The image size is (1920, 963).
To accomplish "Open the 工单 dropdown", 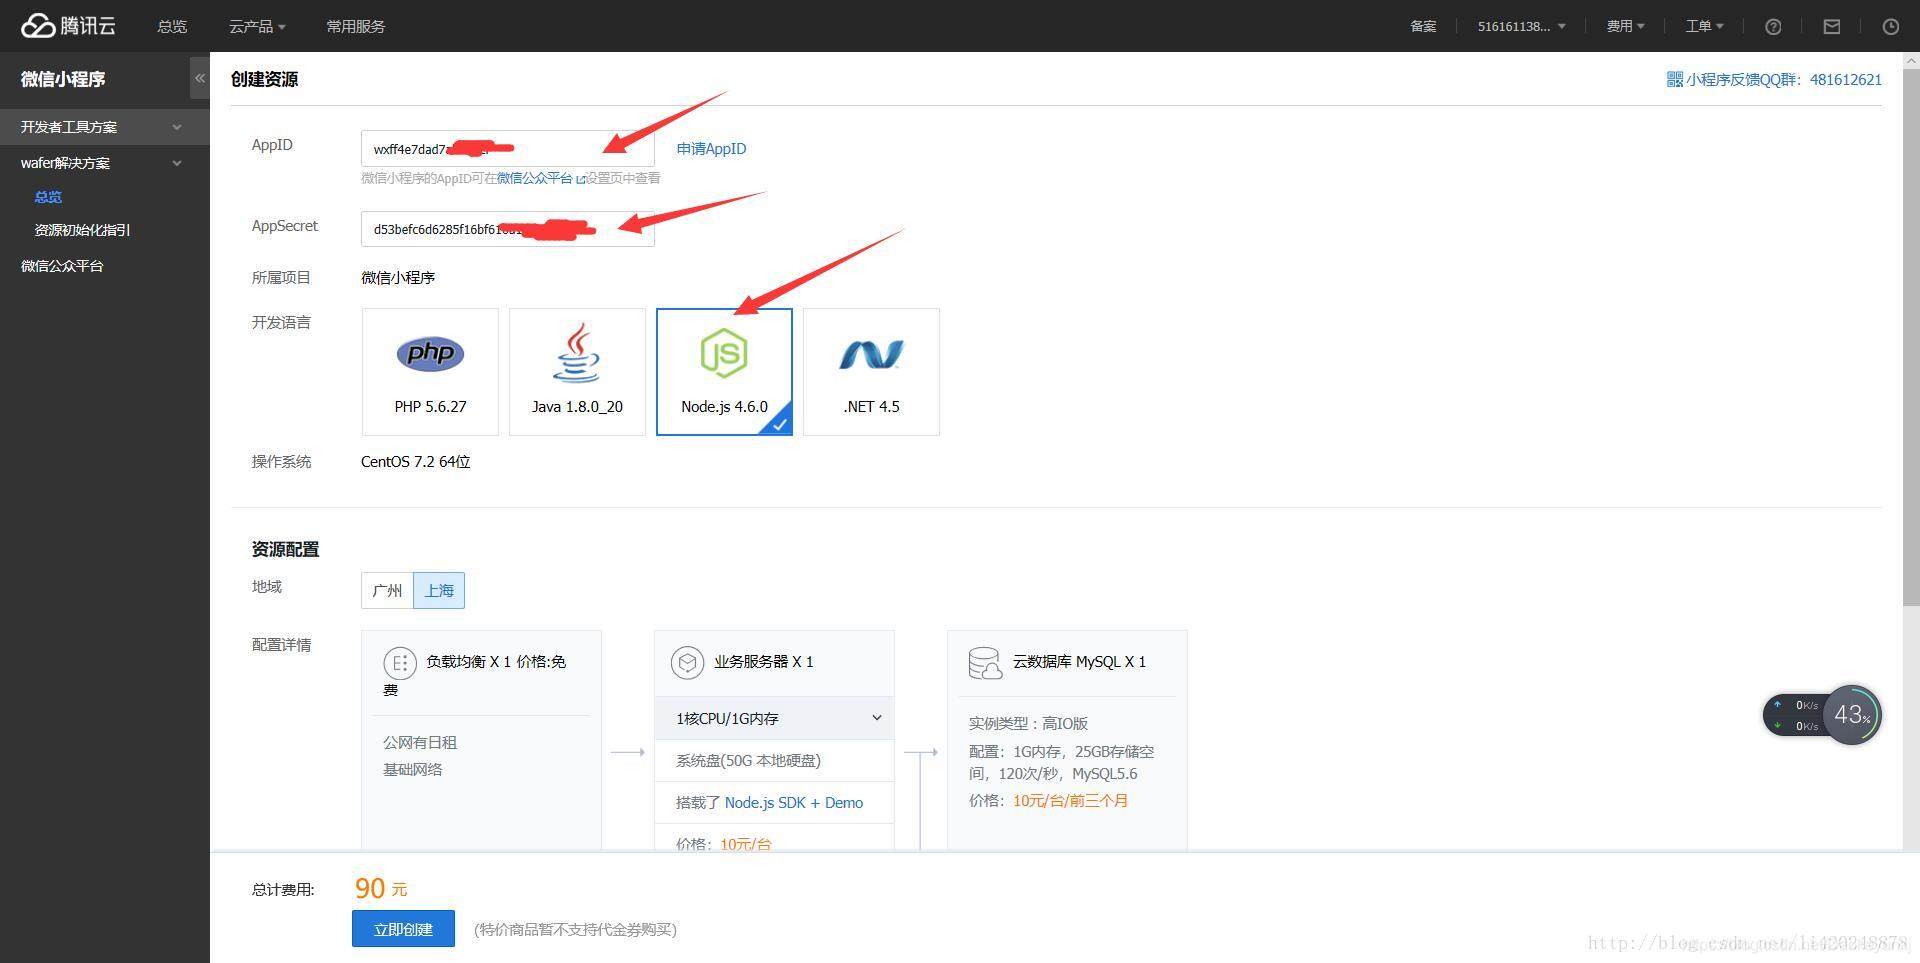I will pos(1704,27).
